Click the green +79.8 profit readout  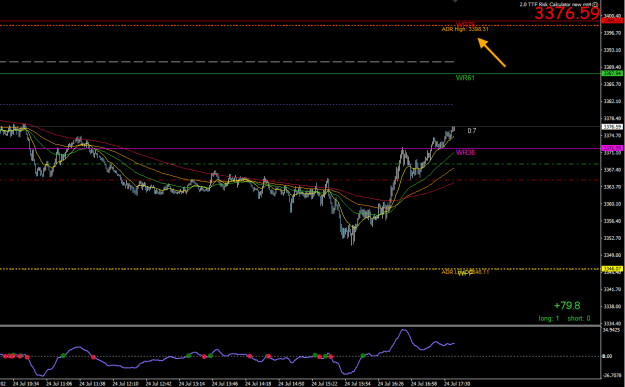pyautogui.click(x=567, y=306)
